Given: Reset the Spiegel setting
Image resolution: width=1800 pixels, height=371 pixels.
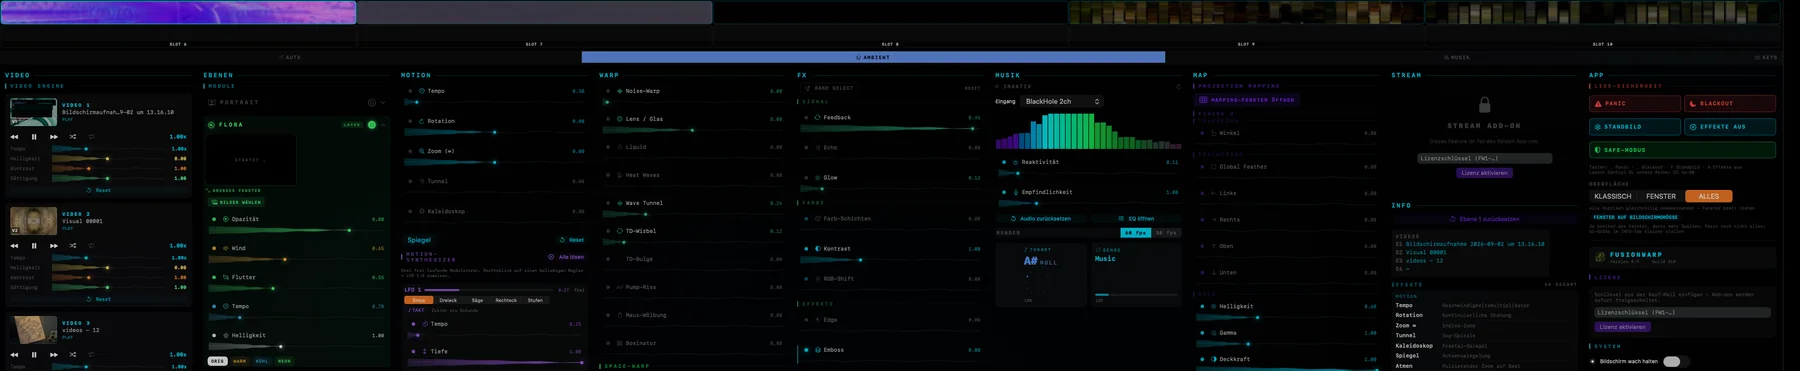Looking at the screenshot, I should pyautogui.click(x=572, y=240).
